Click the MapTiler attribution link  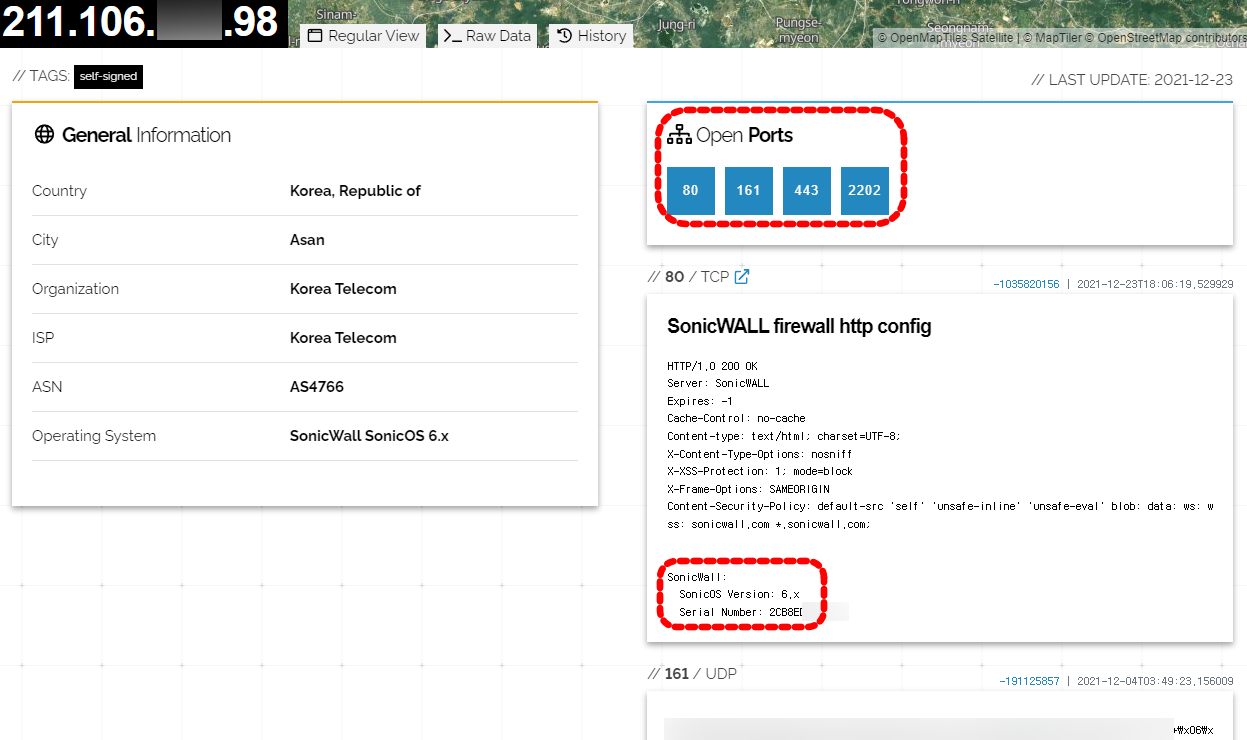(x=1053, y=38)
